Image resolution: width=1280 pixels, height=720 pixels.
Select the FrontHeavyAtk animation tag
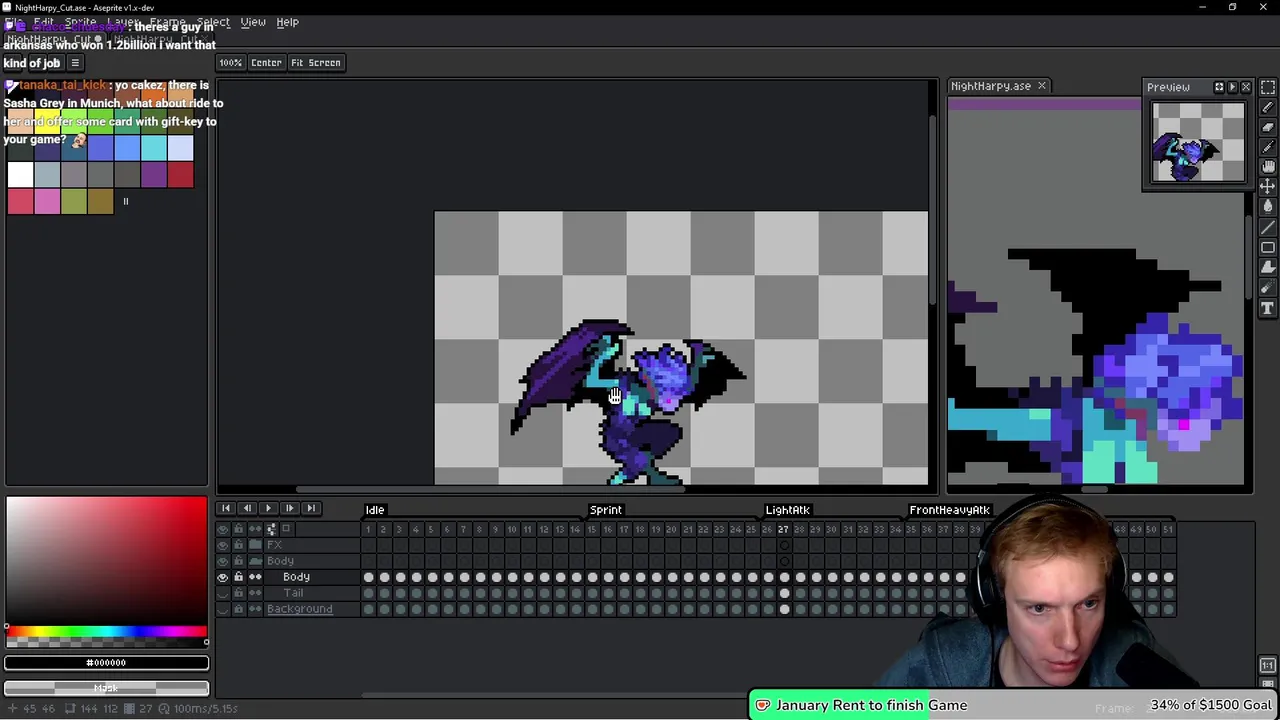click(949, 510)
